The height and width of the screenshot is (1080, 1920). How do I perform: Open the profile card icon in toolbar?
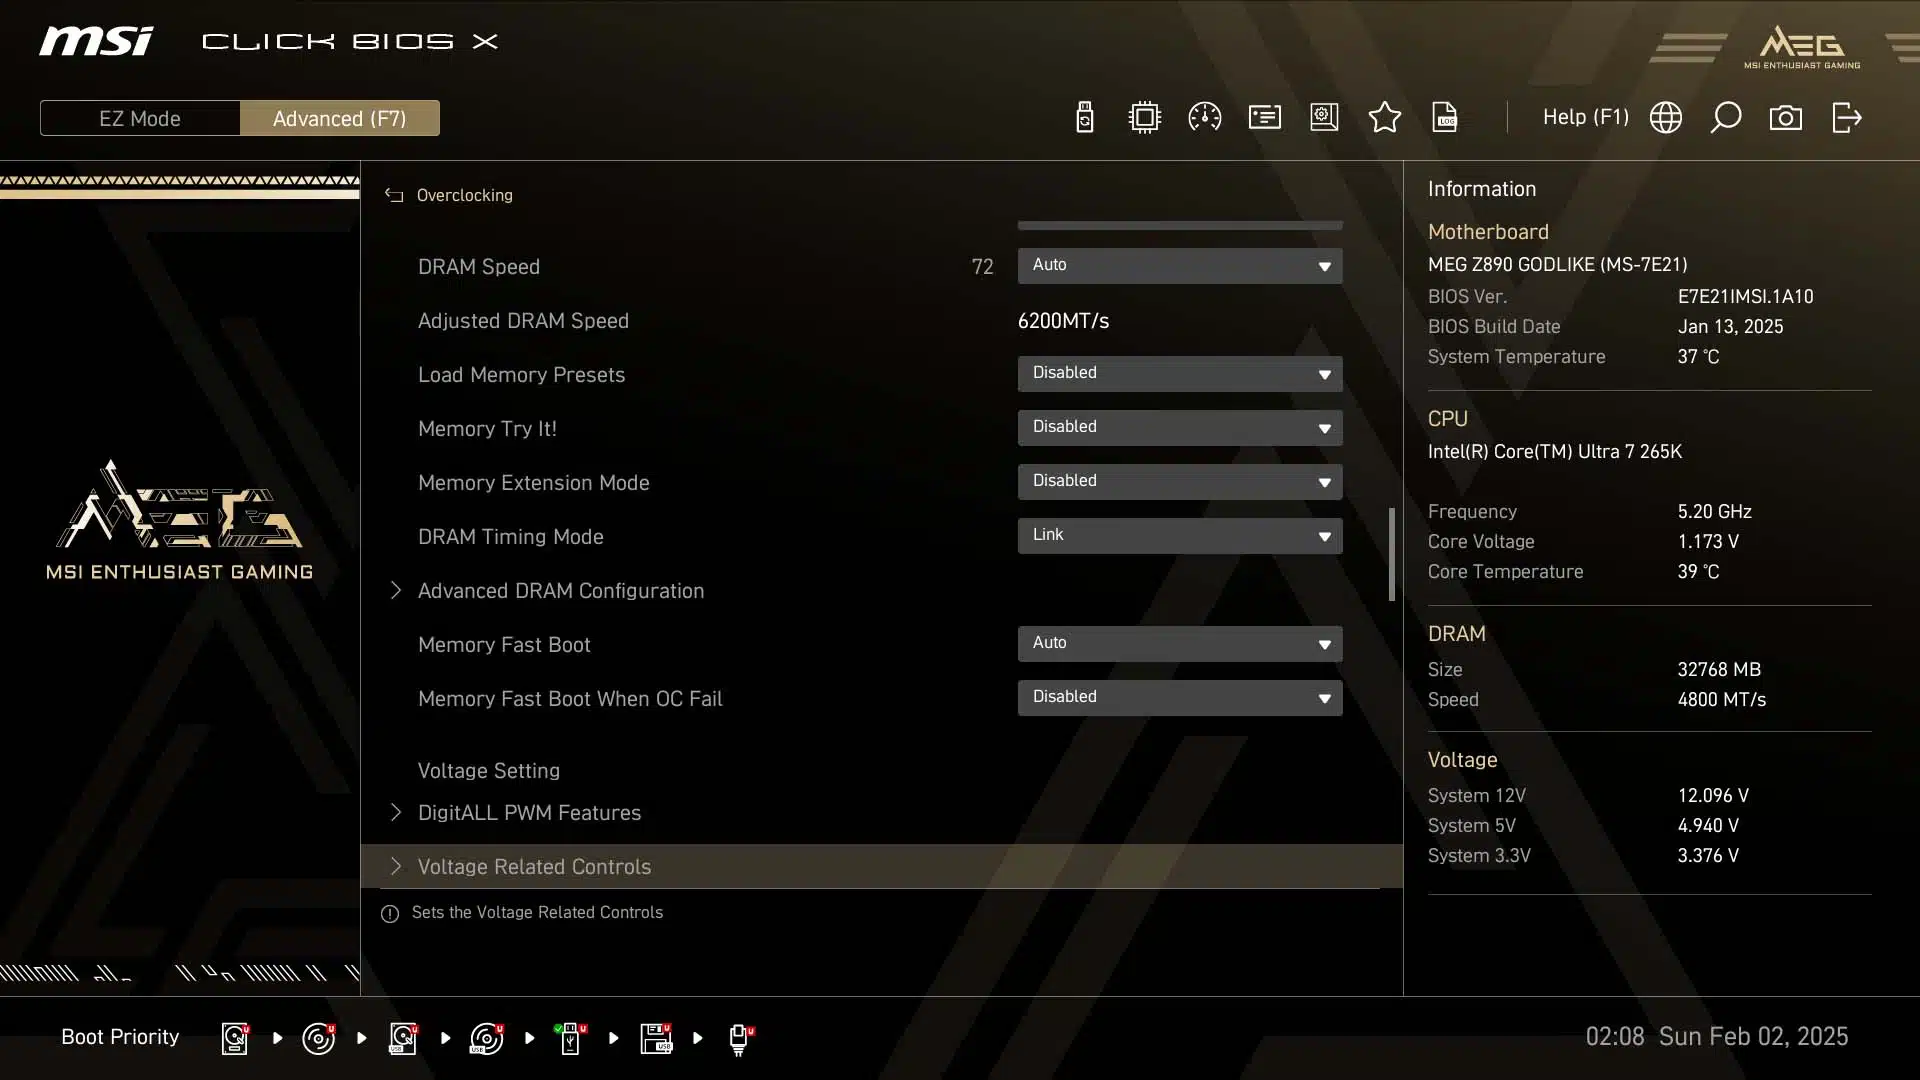[1264, 118]
